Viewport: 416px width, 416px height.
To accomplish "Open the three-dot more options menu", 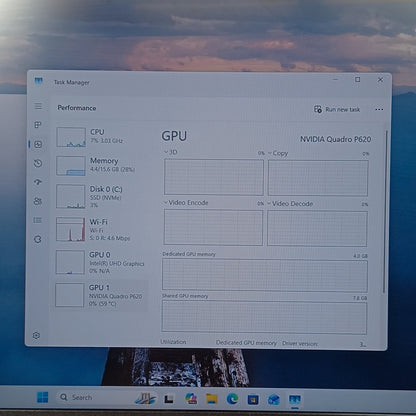I will [379, 109].
